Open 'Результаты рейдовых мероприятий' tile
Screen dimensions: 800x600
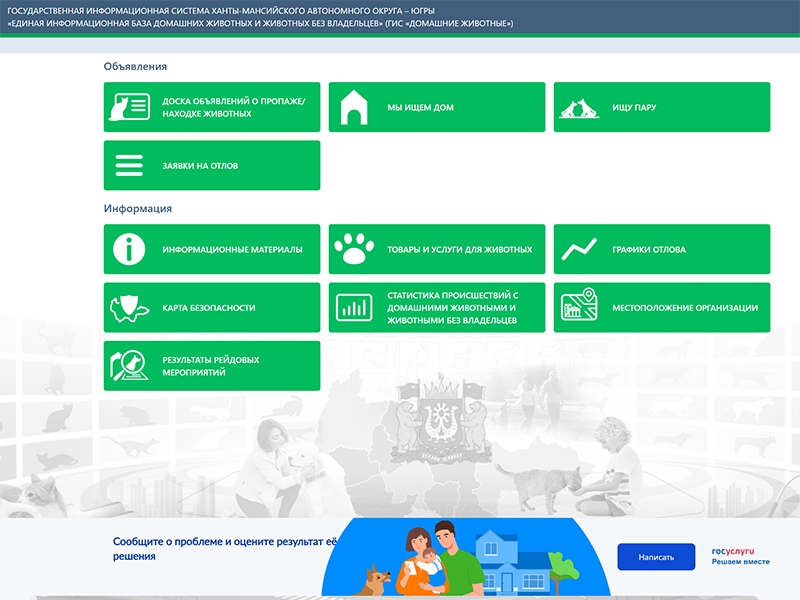[212, 366]
